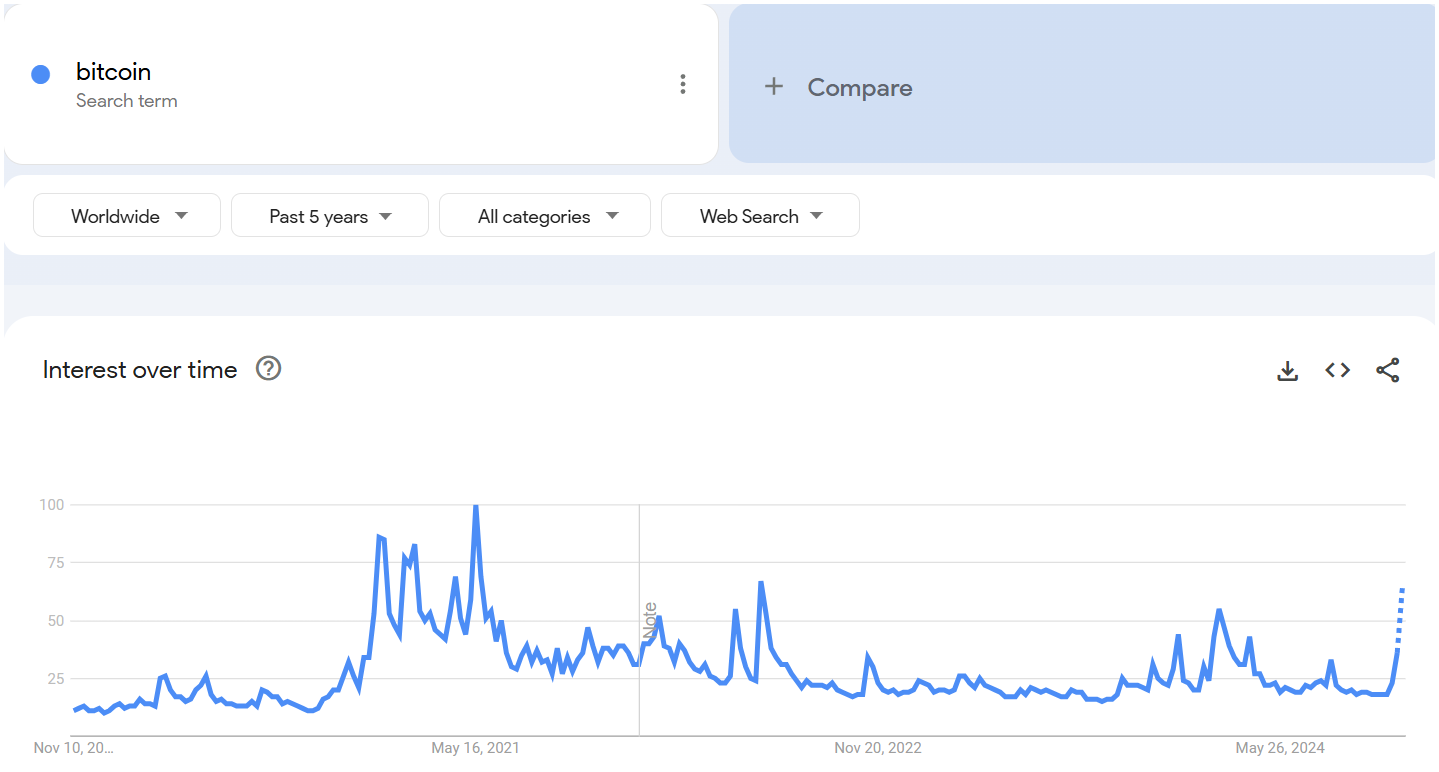Image resolution: width=1439 pixels, height=772 pixels.
Task: Open the All categories dropdown
Action: pyautogui.click(x=545, y=215)
